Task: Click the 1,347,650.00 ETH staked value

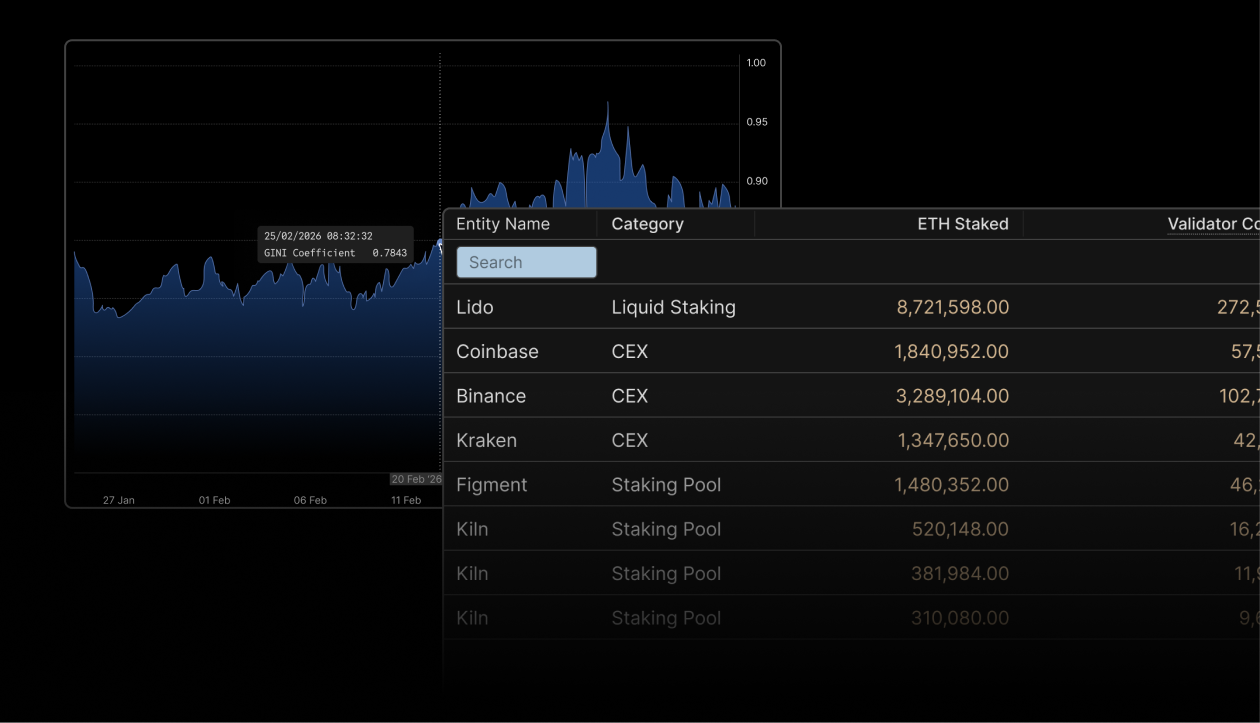Action: pos(953,440)
